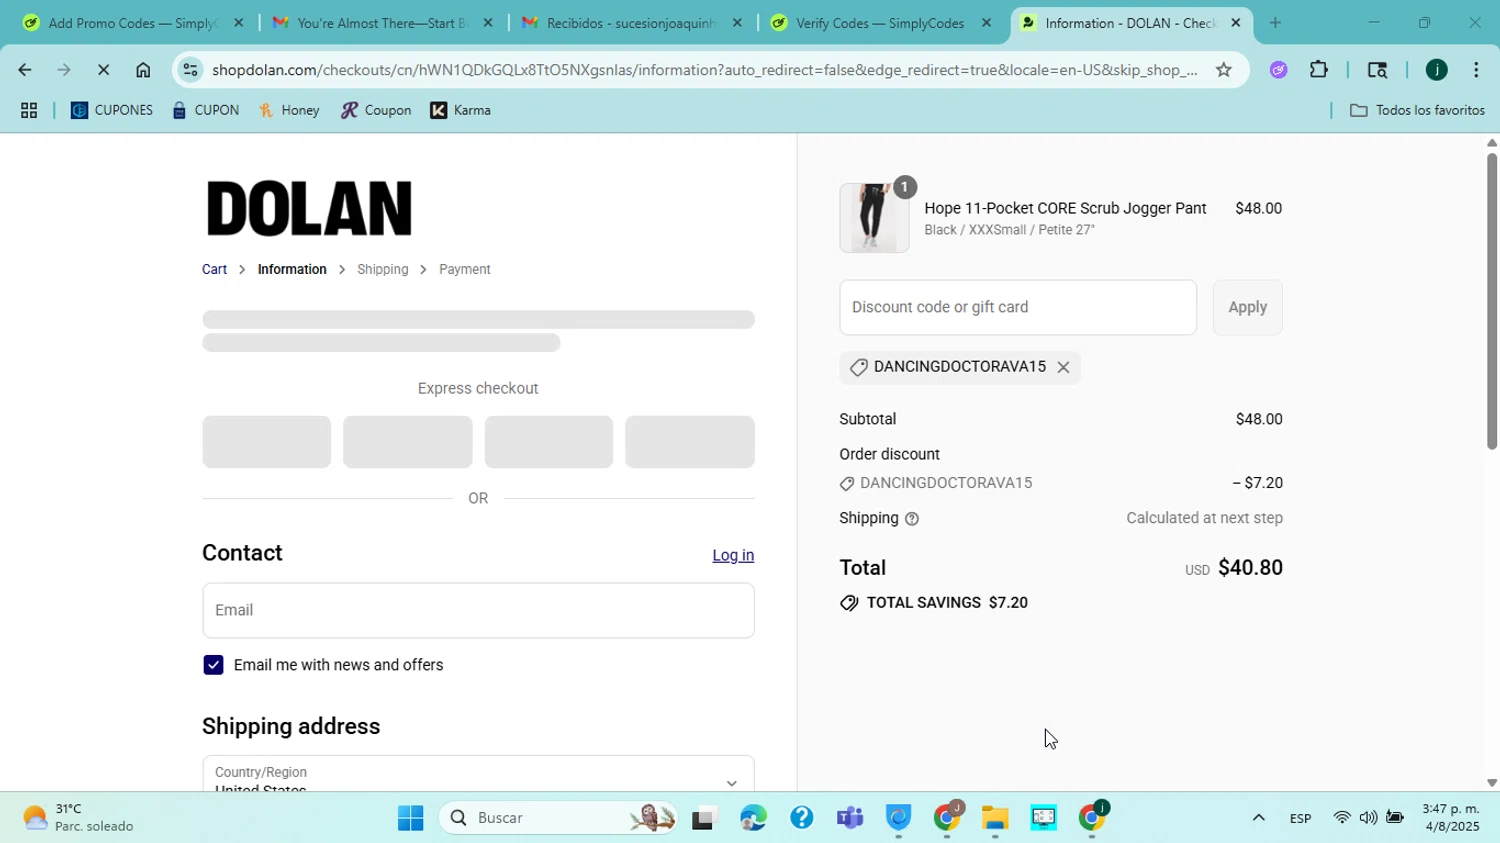
Task: Click the DOLAN store logo
Action: (309, 210)
